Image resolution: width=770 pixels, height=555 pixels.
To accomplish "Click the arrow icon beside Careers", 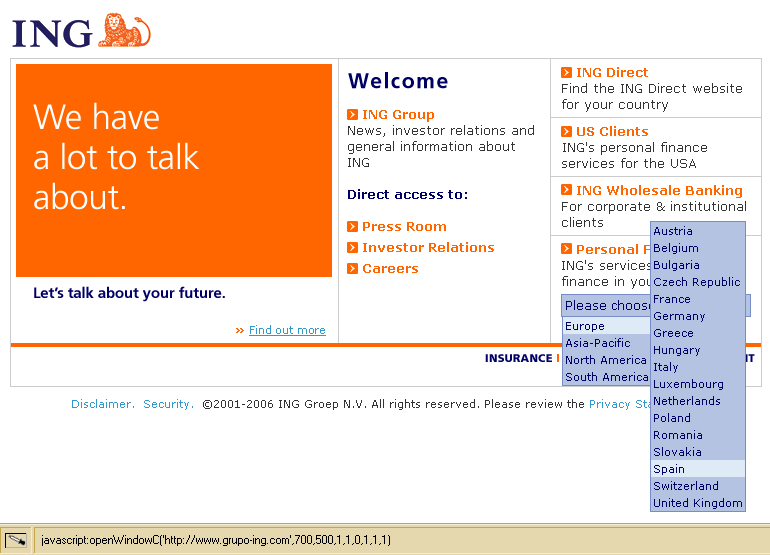I will coord(352,269).
